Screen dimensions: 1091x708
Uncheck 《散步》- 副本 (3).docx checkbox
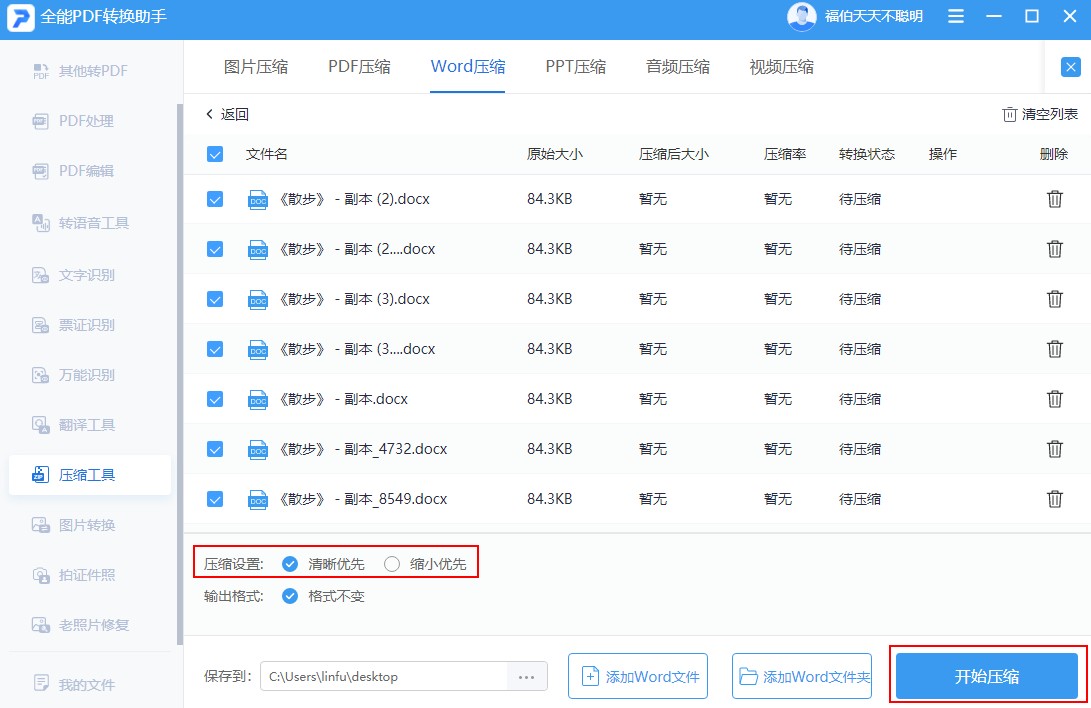click(215, 299)
